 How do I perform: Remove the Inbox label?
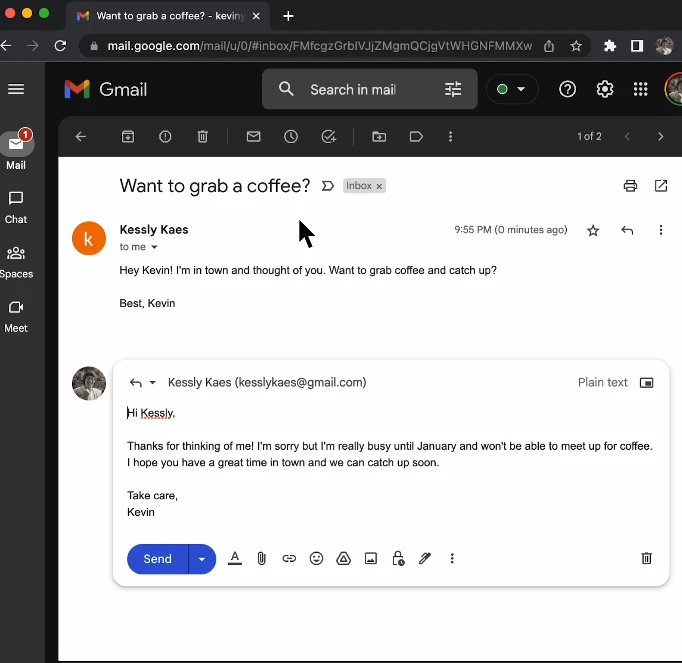click(x=379, y=186)
